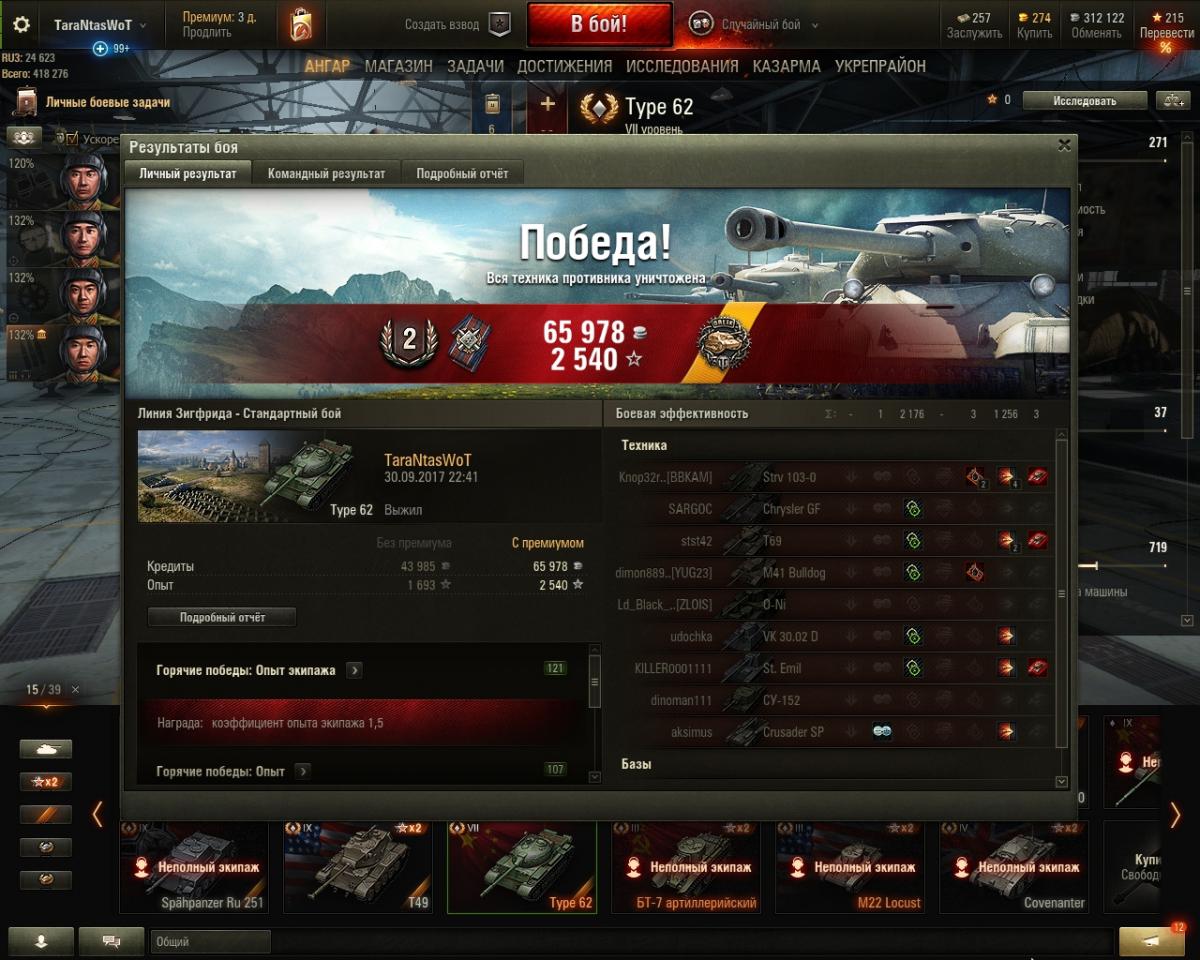1200x960 pixels.
Task: Click the Подробный отчёт button
Action: point(222,617)
